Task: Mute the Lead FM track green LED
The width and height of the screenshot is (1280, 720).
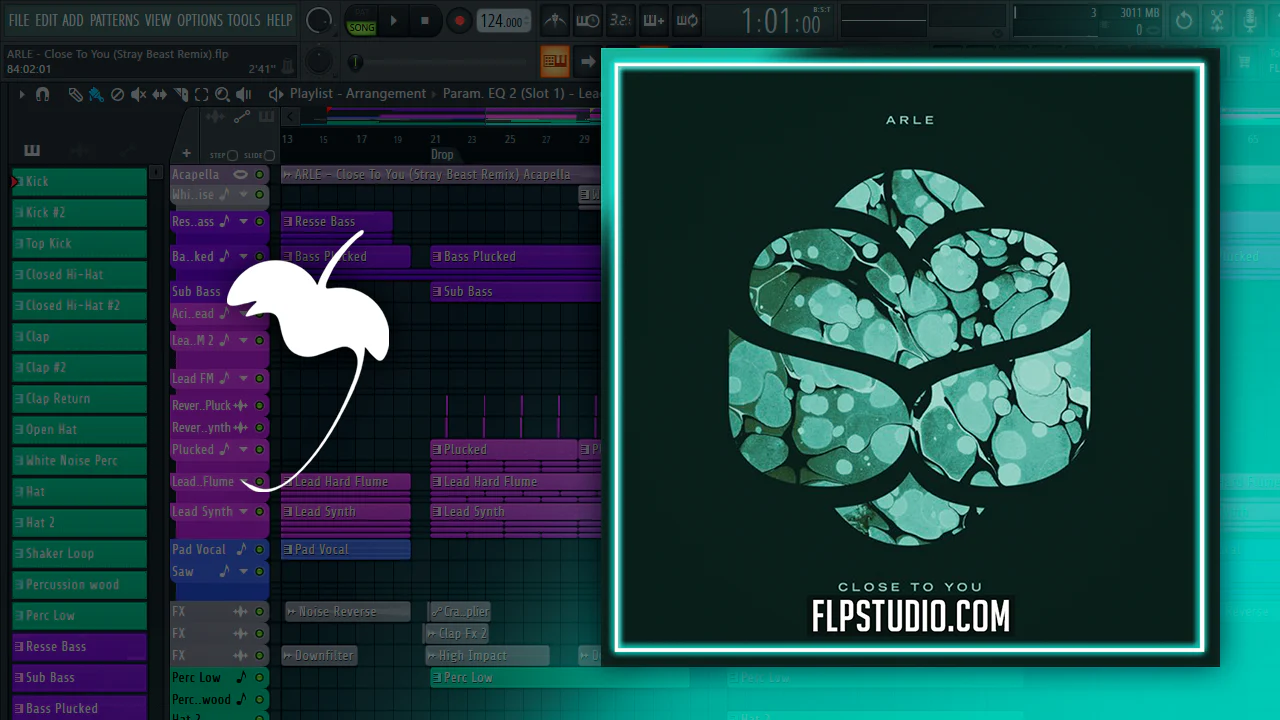Action: (x=260, y=379)
